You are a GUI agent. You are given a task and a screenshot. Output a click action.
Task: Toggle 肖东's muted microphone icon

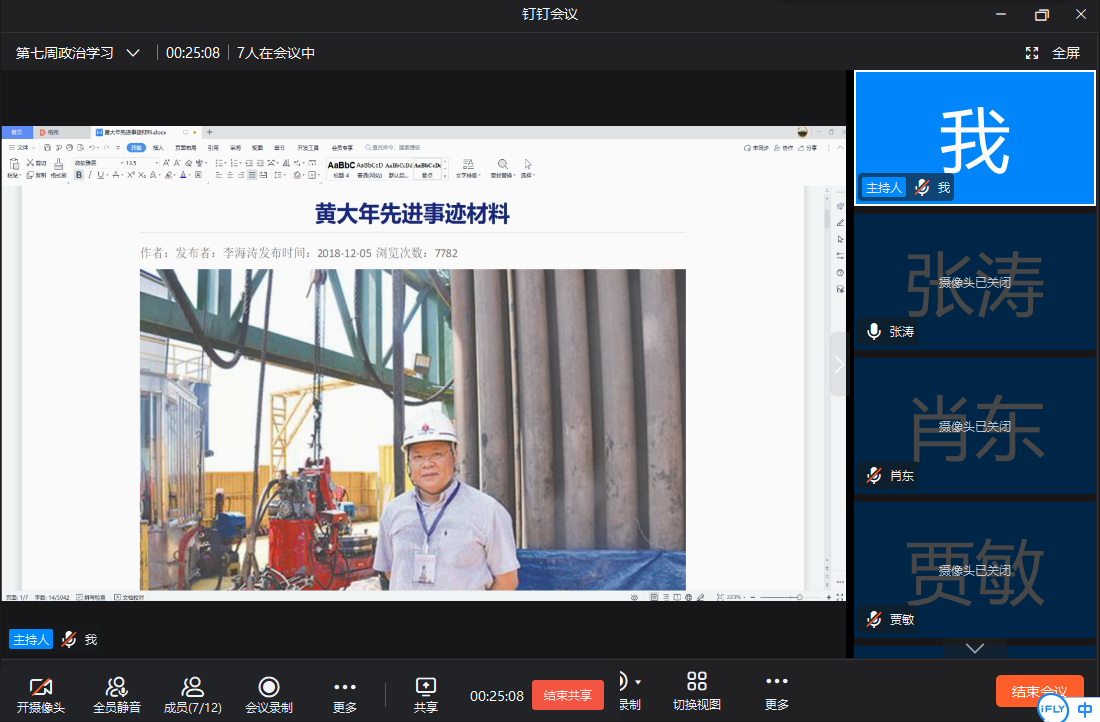click(x=874, y=476)
